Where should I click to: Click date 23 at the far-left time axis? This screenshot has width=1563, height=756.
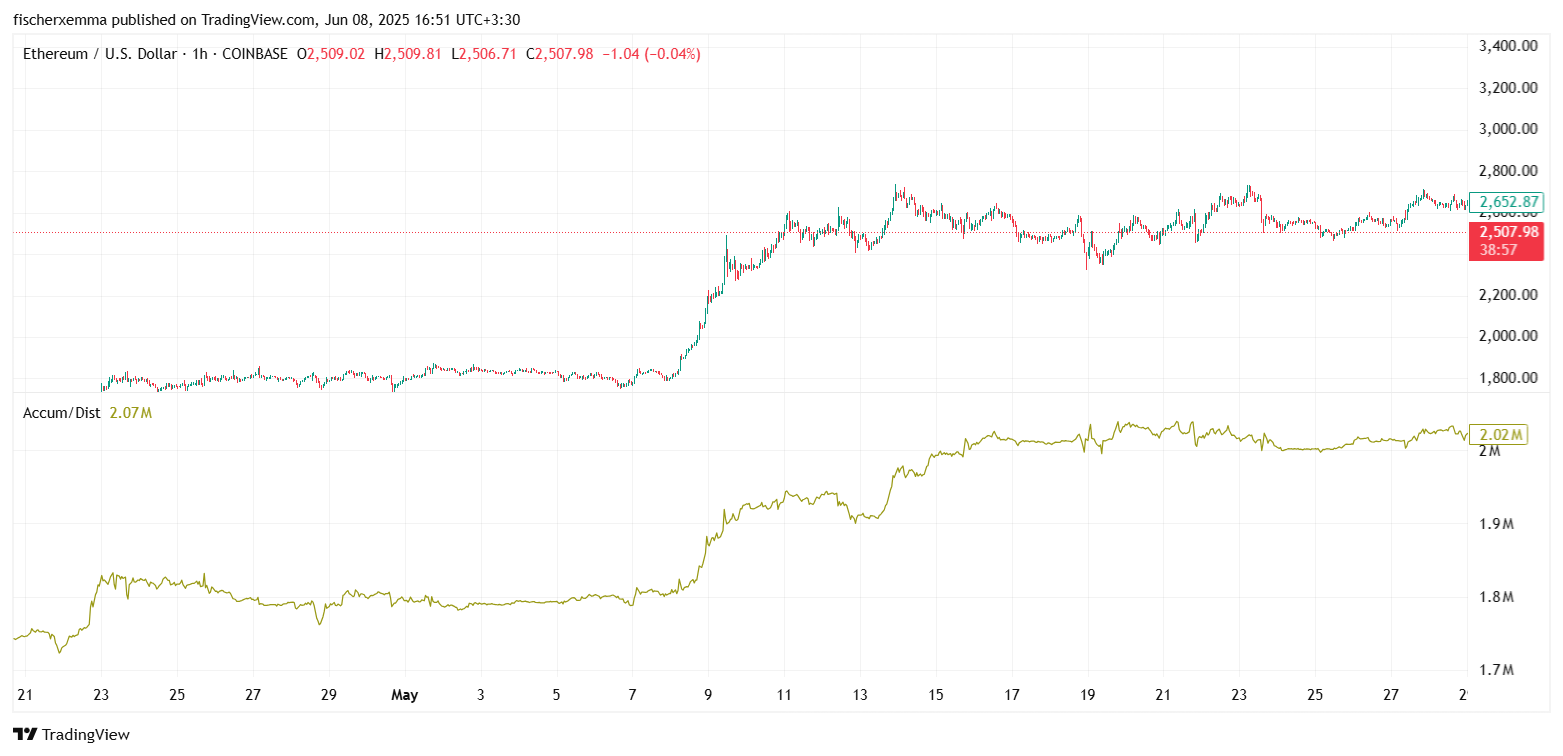tap(101, 695)
